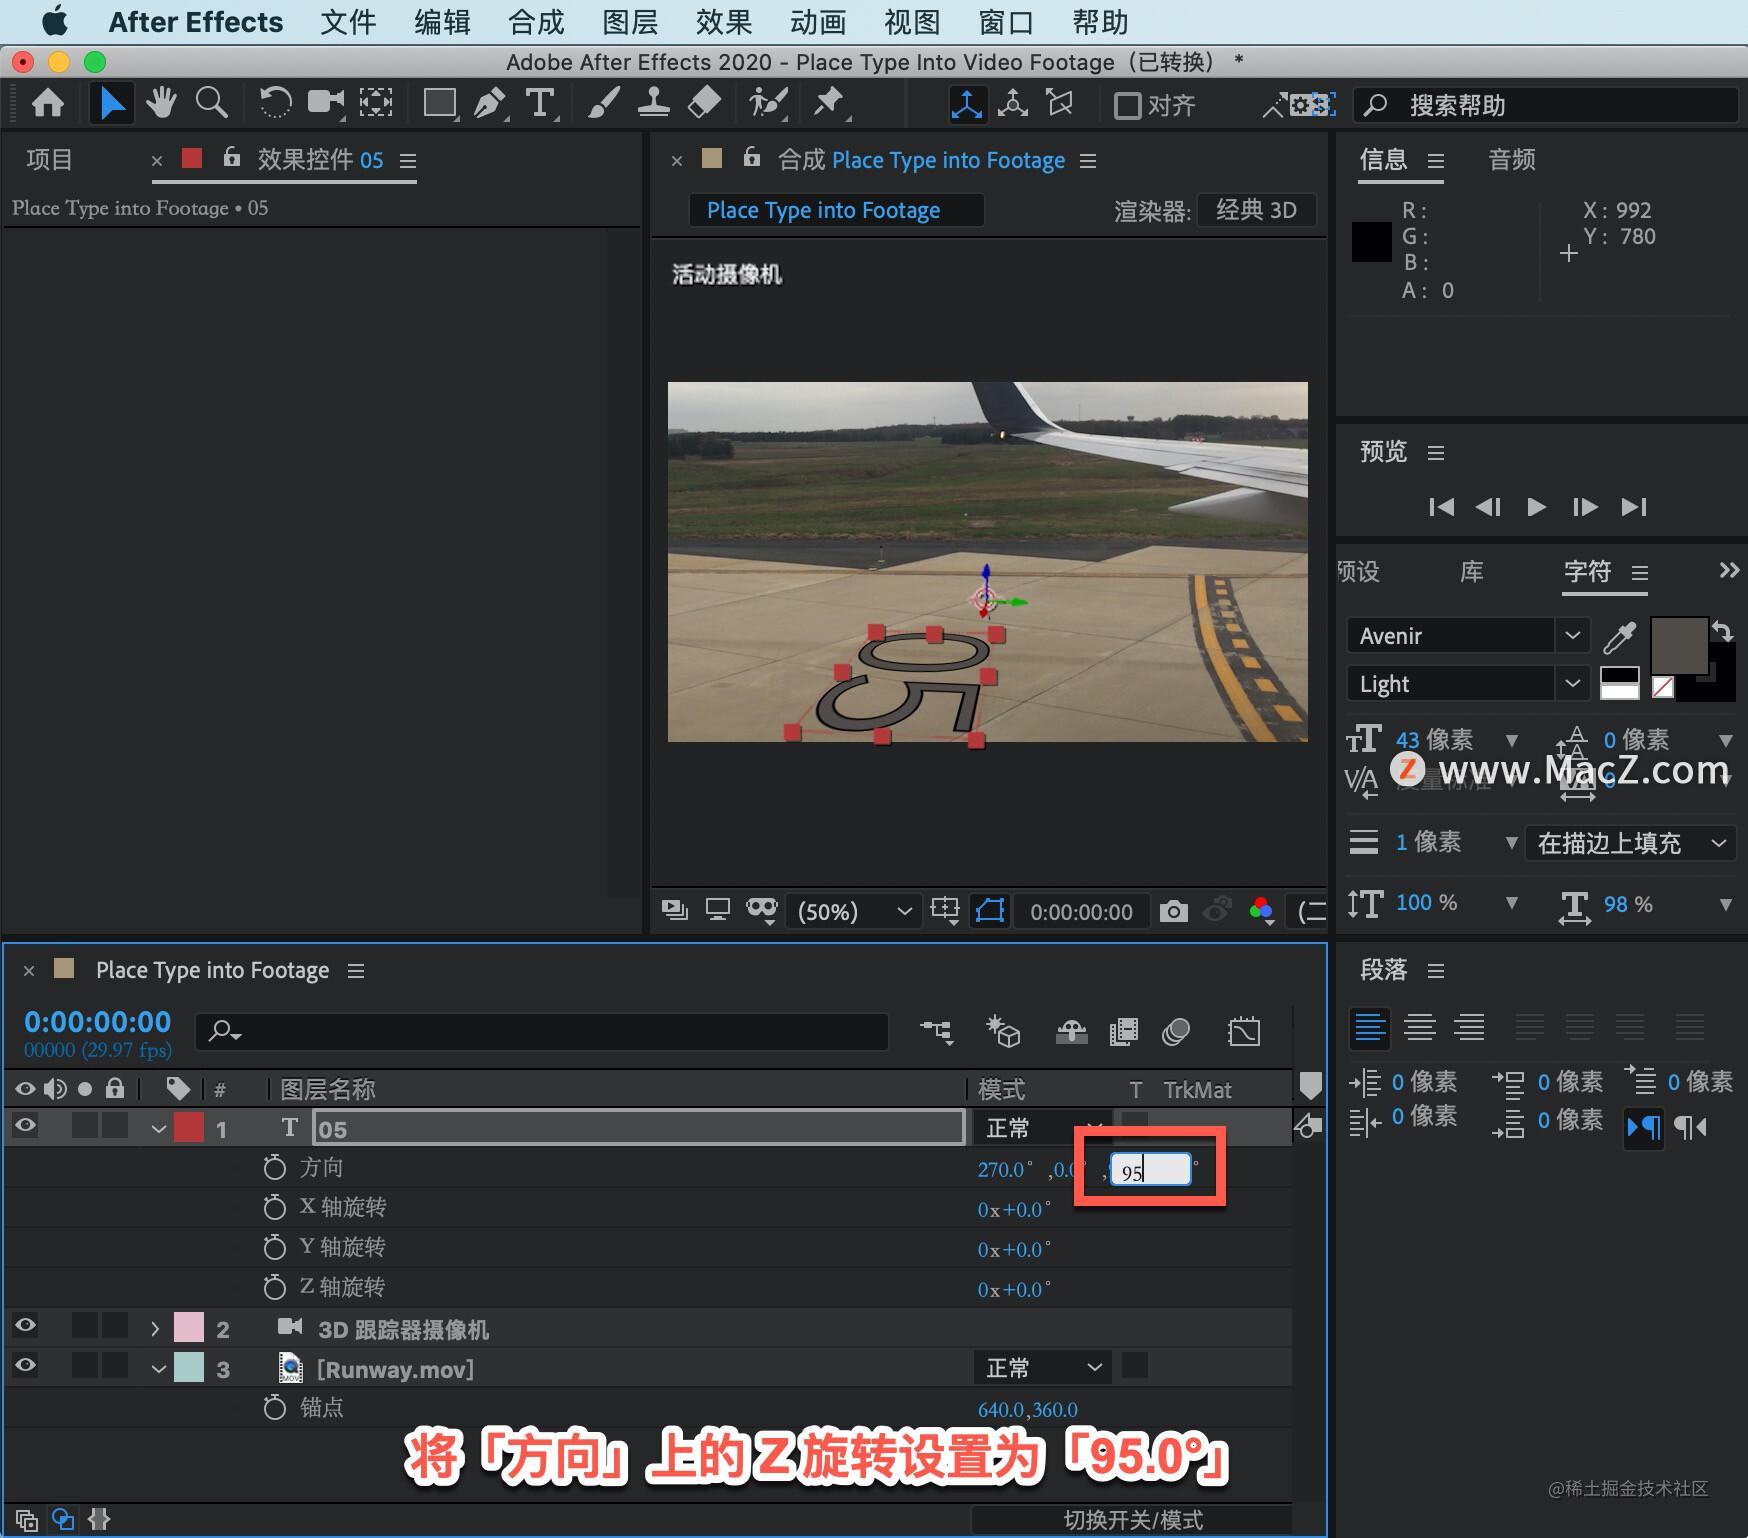Open the Graph Editor icon

[1244, 1031]
